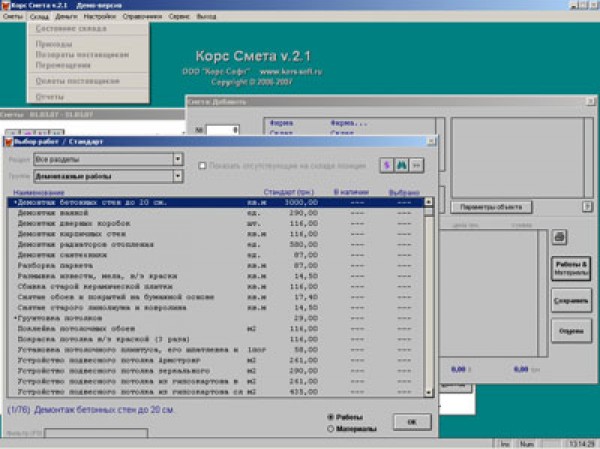Click the printer icon button
The height and width of the screenshot is (449, 600).
click(x=560, y=236)
